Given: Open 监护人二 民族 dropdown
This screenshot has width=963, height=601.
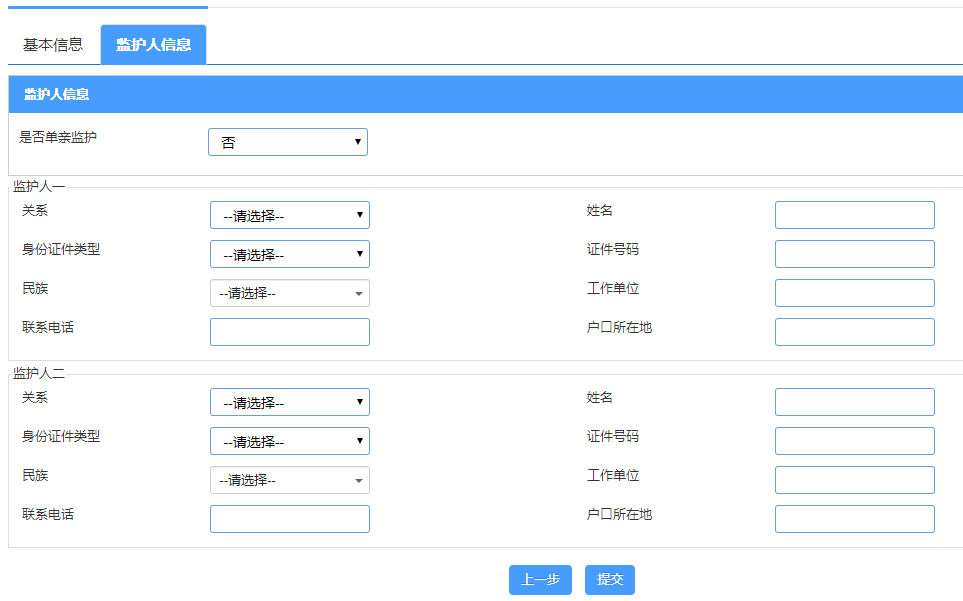Looking at the screenshot, I should [290, 480].
